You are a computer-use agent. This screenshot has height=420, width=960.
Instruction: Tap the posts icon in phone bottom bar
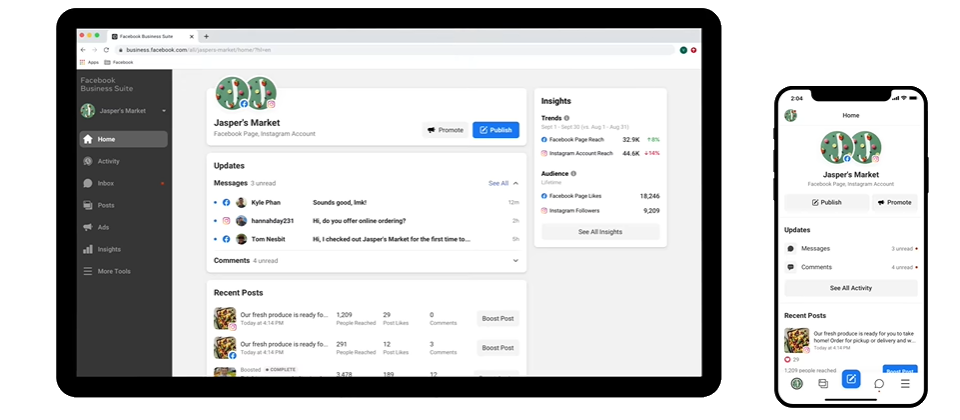coord(823,384)
